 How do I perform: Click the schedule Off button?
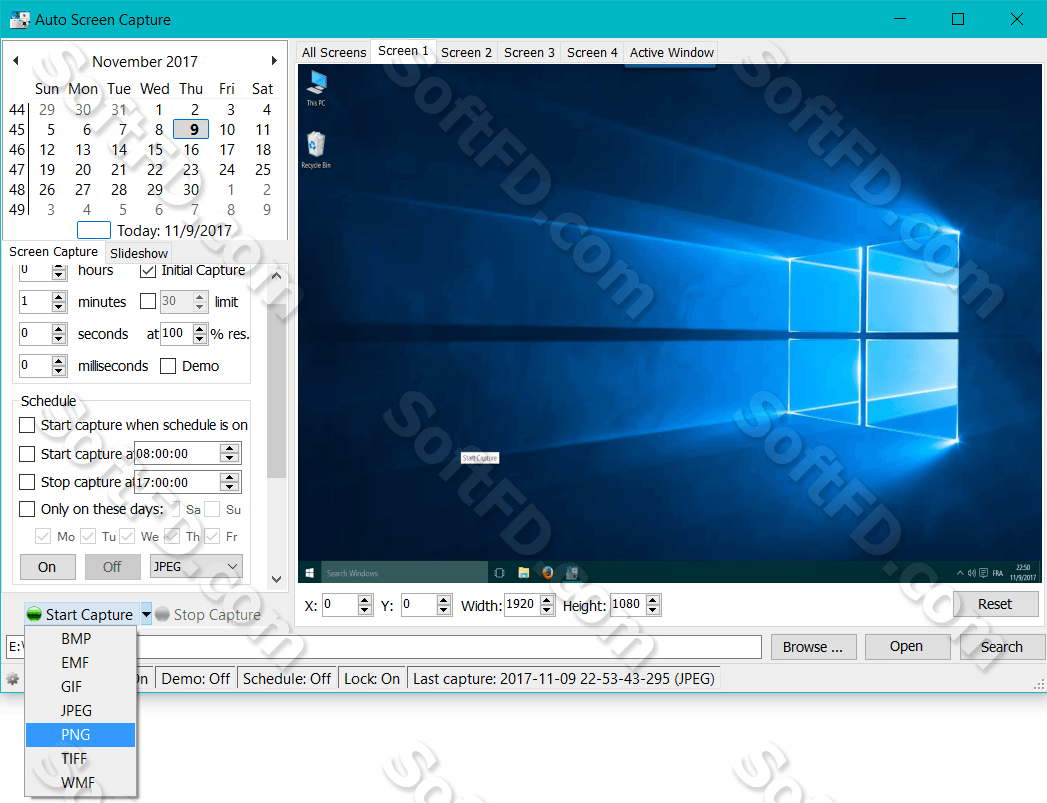click(112, 567)
